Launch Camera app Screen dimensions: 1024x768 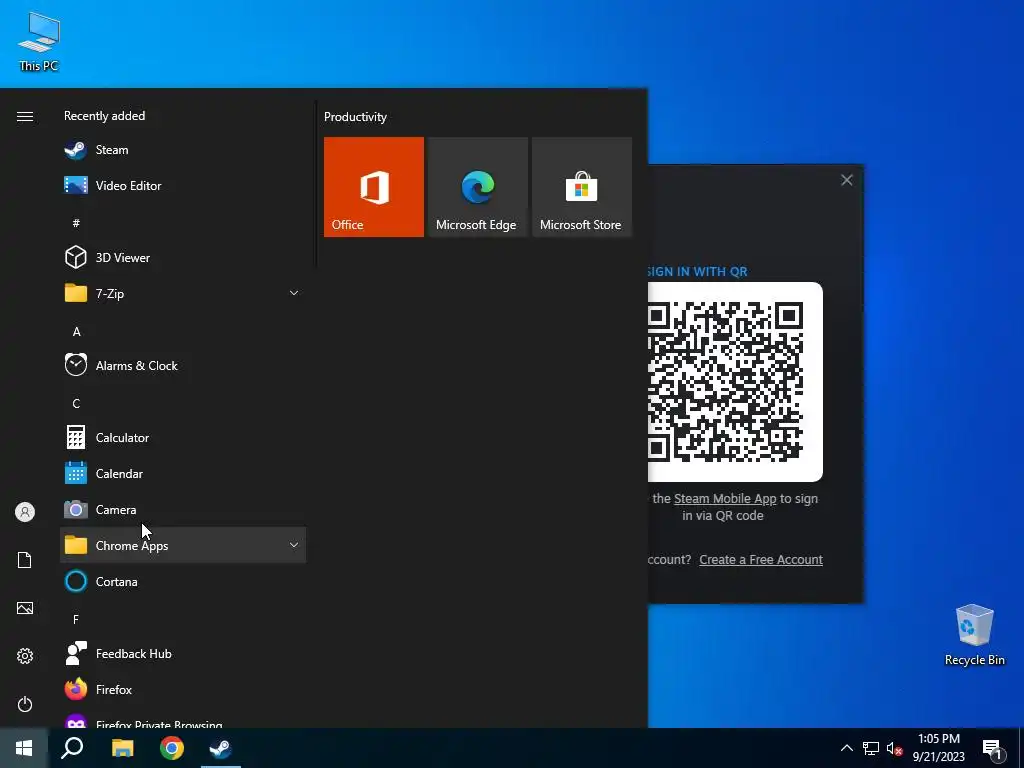(183, 509)
